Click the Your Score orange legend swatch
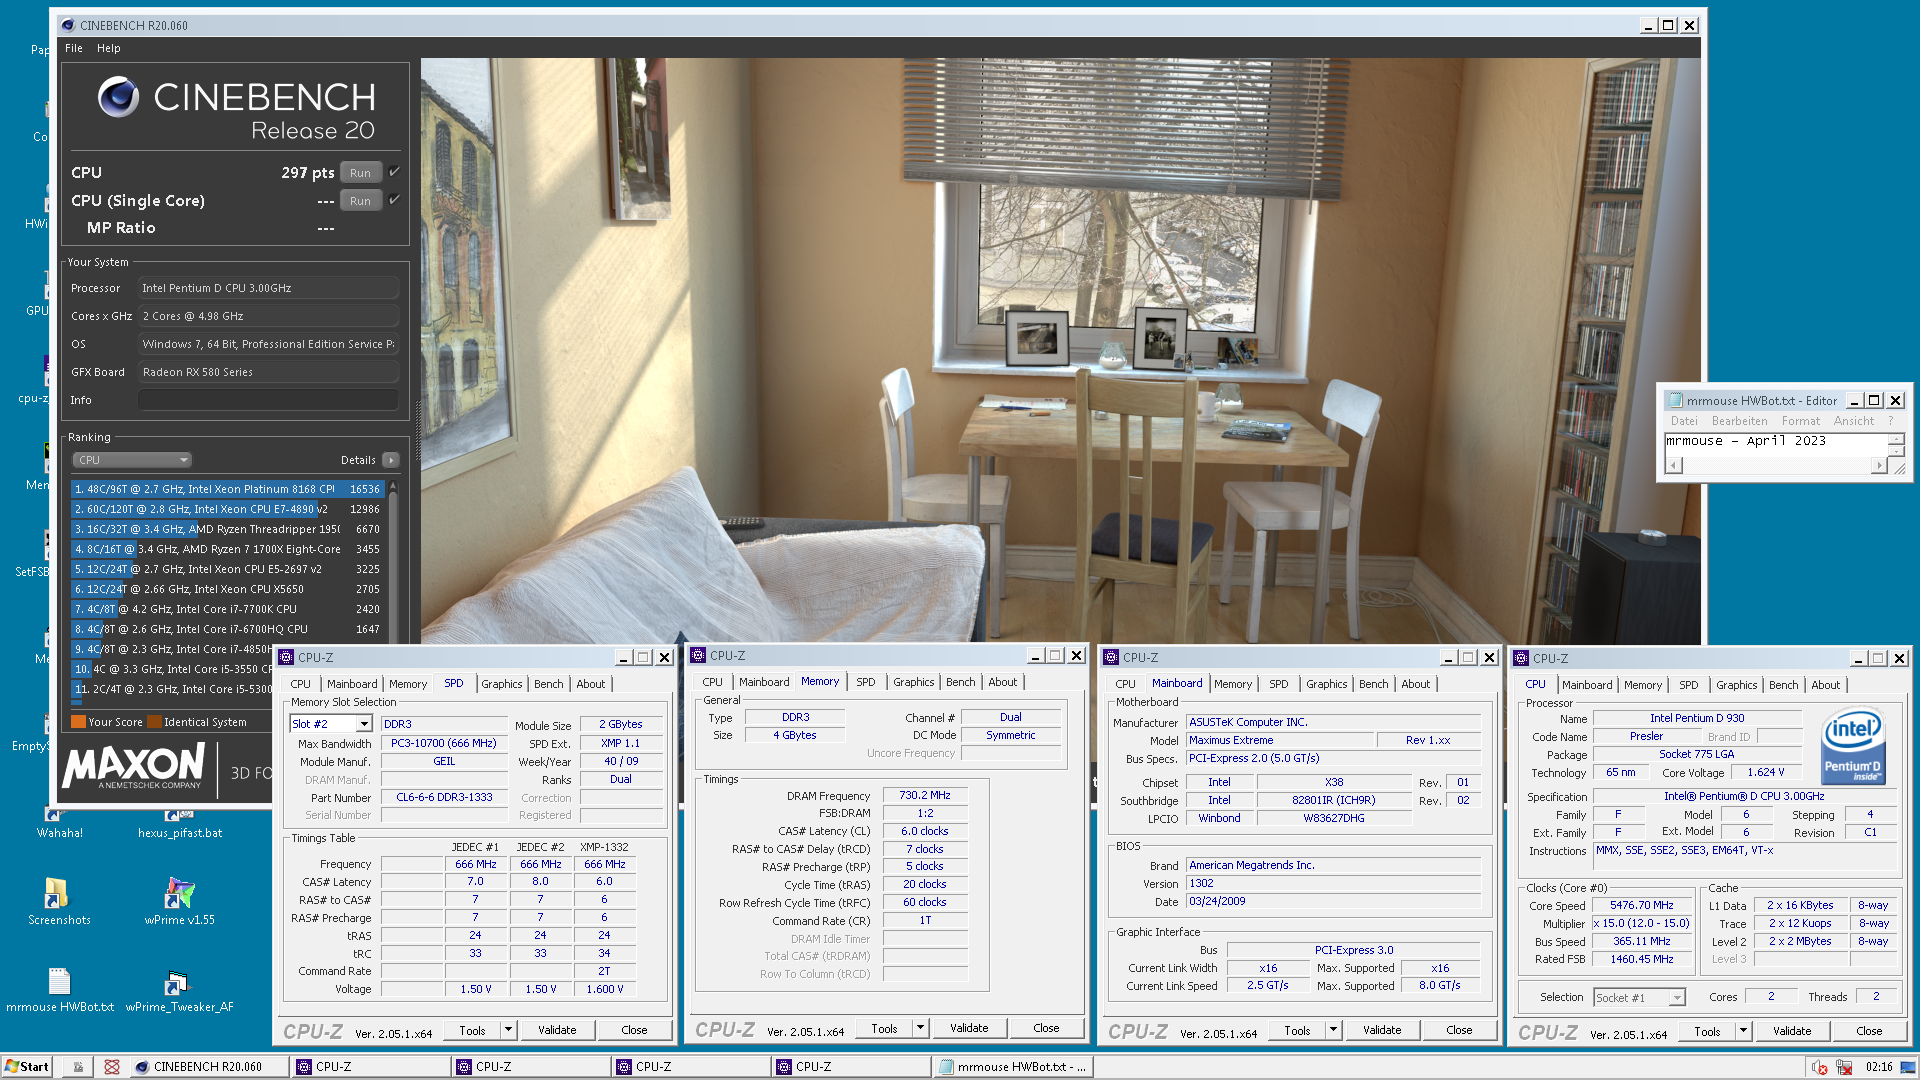Screen dimensions: 1920x1080 pos(78,722)
